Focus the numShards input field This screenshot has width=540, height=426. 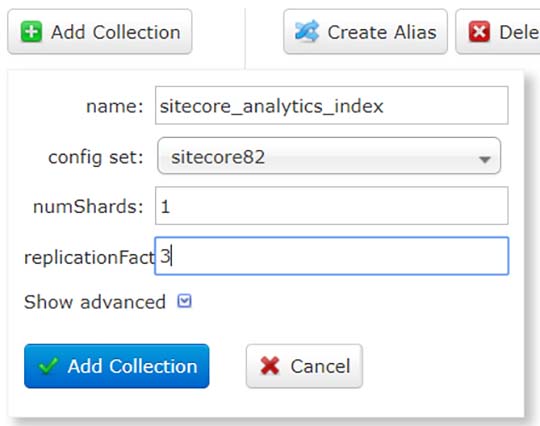pos(332,206)
